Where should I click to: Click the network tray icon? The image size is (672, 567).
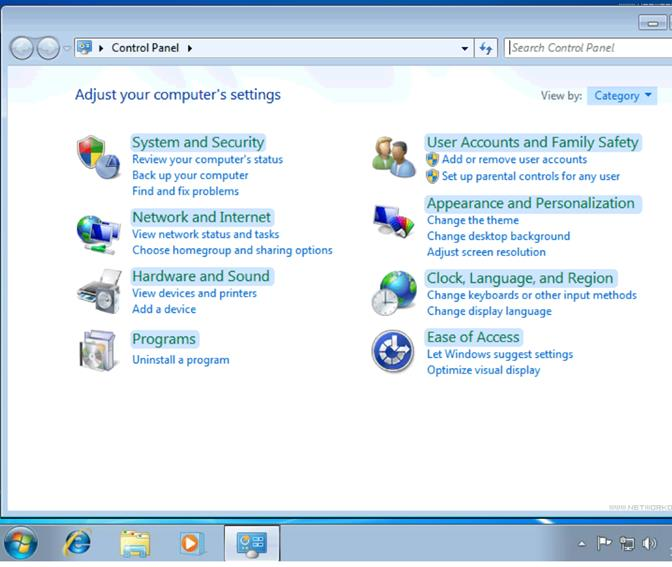(x=627, y=543)
